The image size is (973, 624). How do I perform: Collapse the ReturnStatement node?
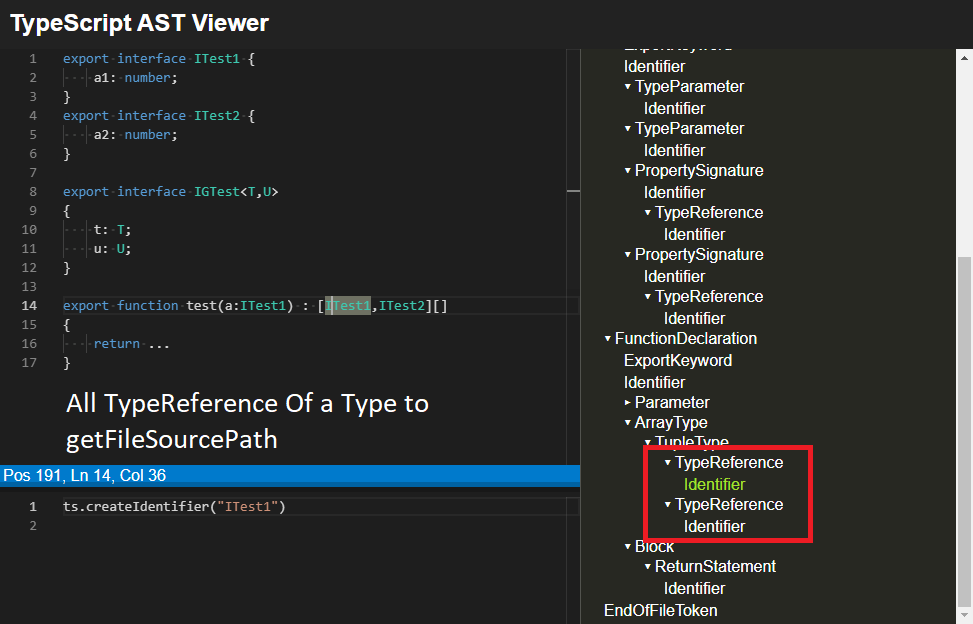pos(648,566)
